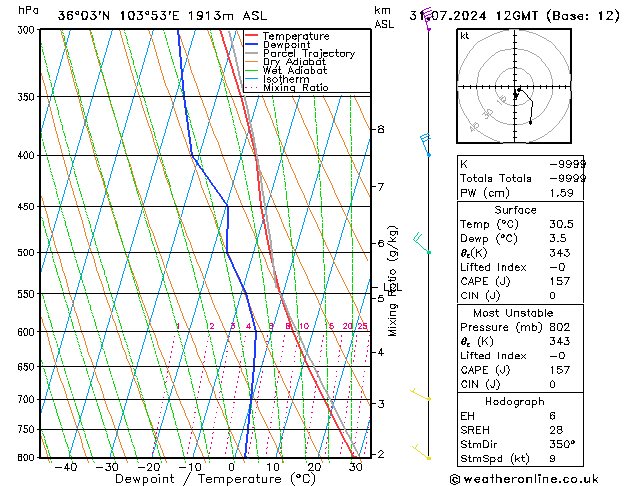Screen dimensions: 629x486
Task: Click the CAPE value in Surface table
Action: [x=560, y=281]
